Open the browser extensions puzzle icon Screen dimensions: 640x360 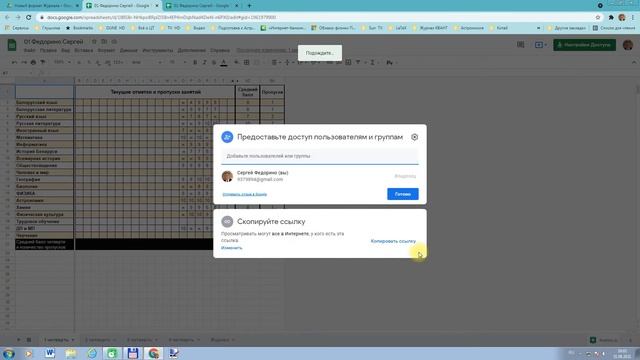click(x=611, y=17)
